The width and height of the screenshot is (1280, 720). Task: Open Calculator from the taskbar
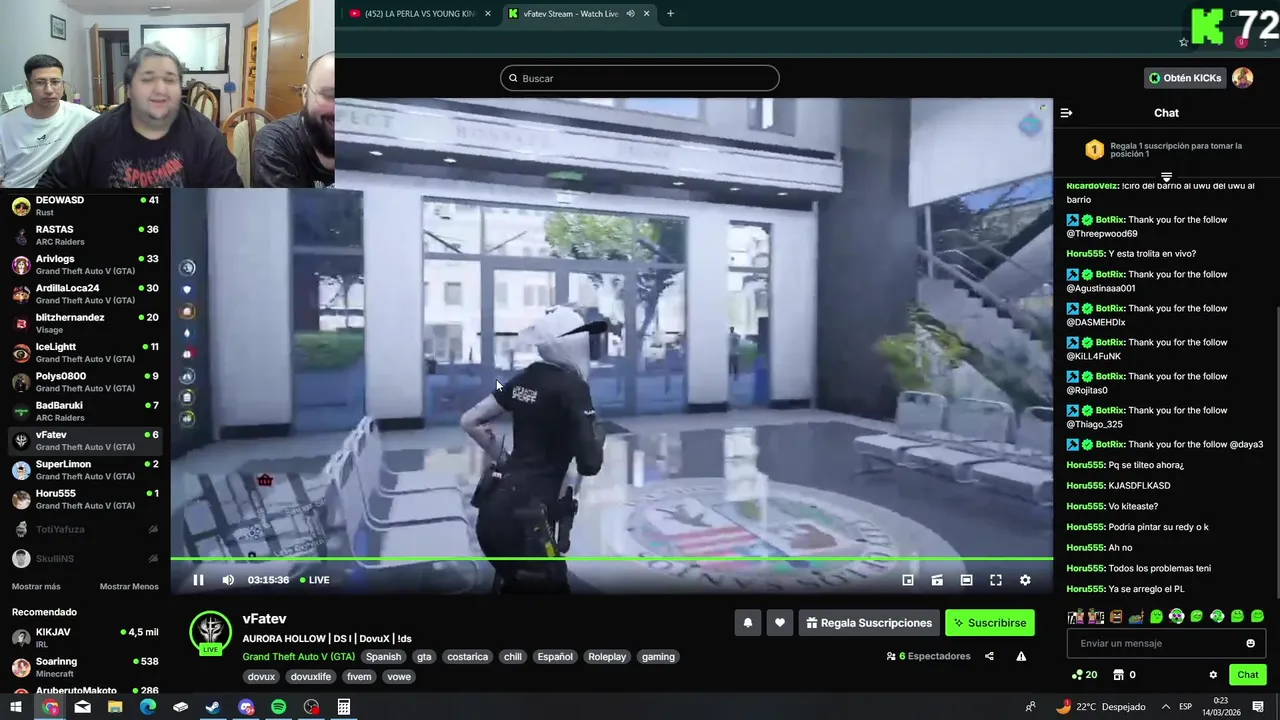coord(344,707)
